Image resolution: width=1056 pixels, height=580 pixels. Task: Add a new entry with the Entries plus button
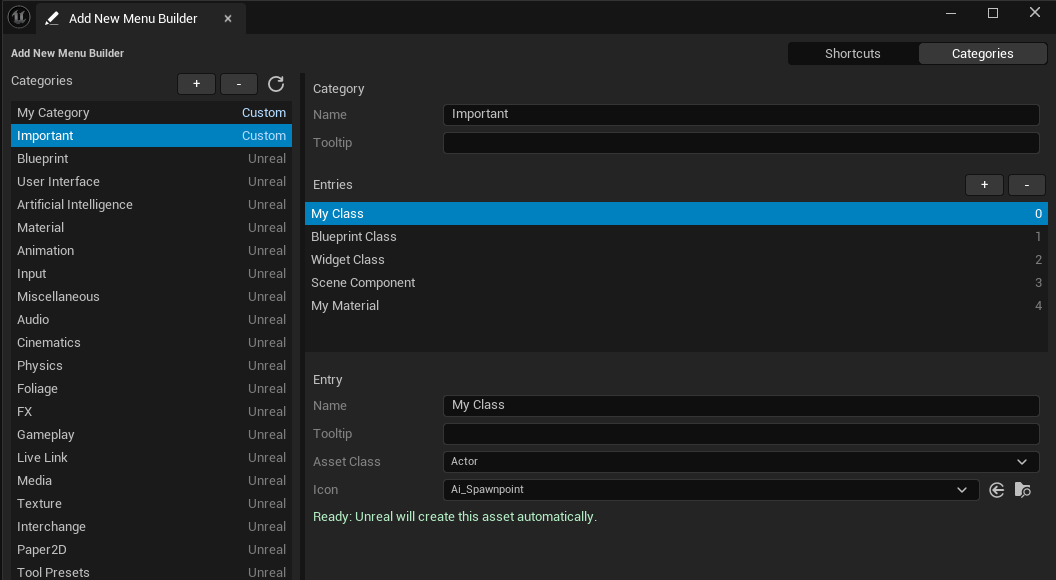[984, 185]
